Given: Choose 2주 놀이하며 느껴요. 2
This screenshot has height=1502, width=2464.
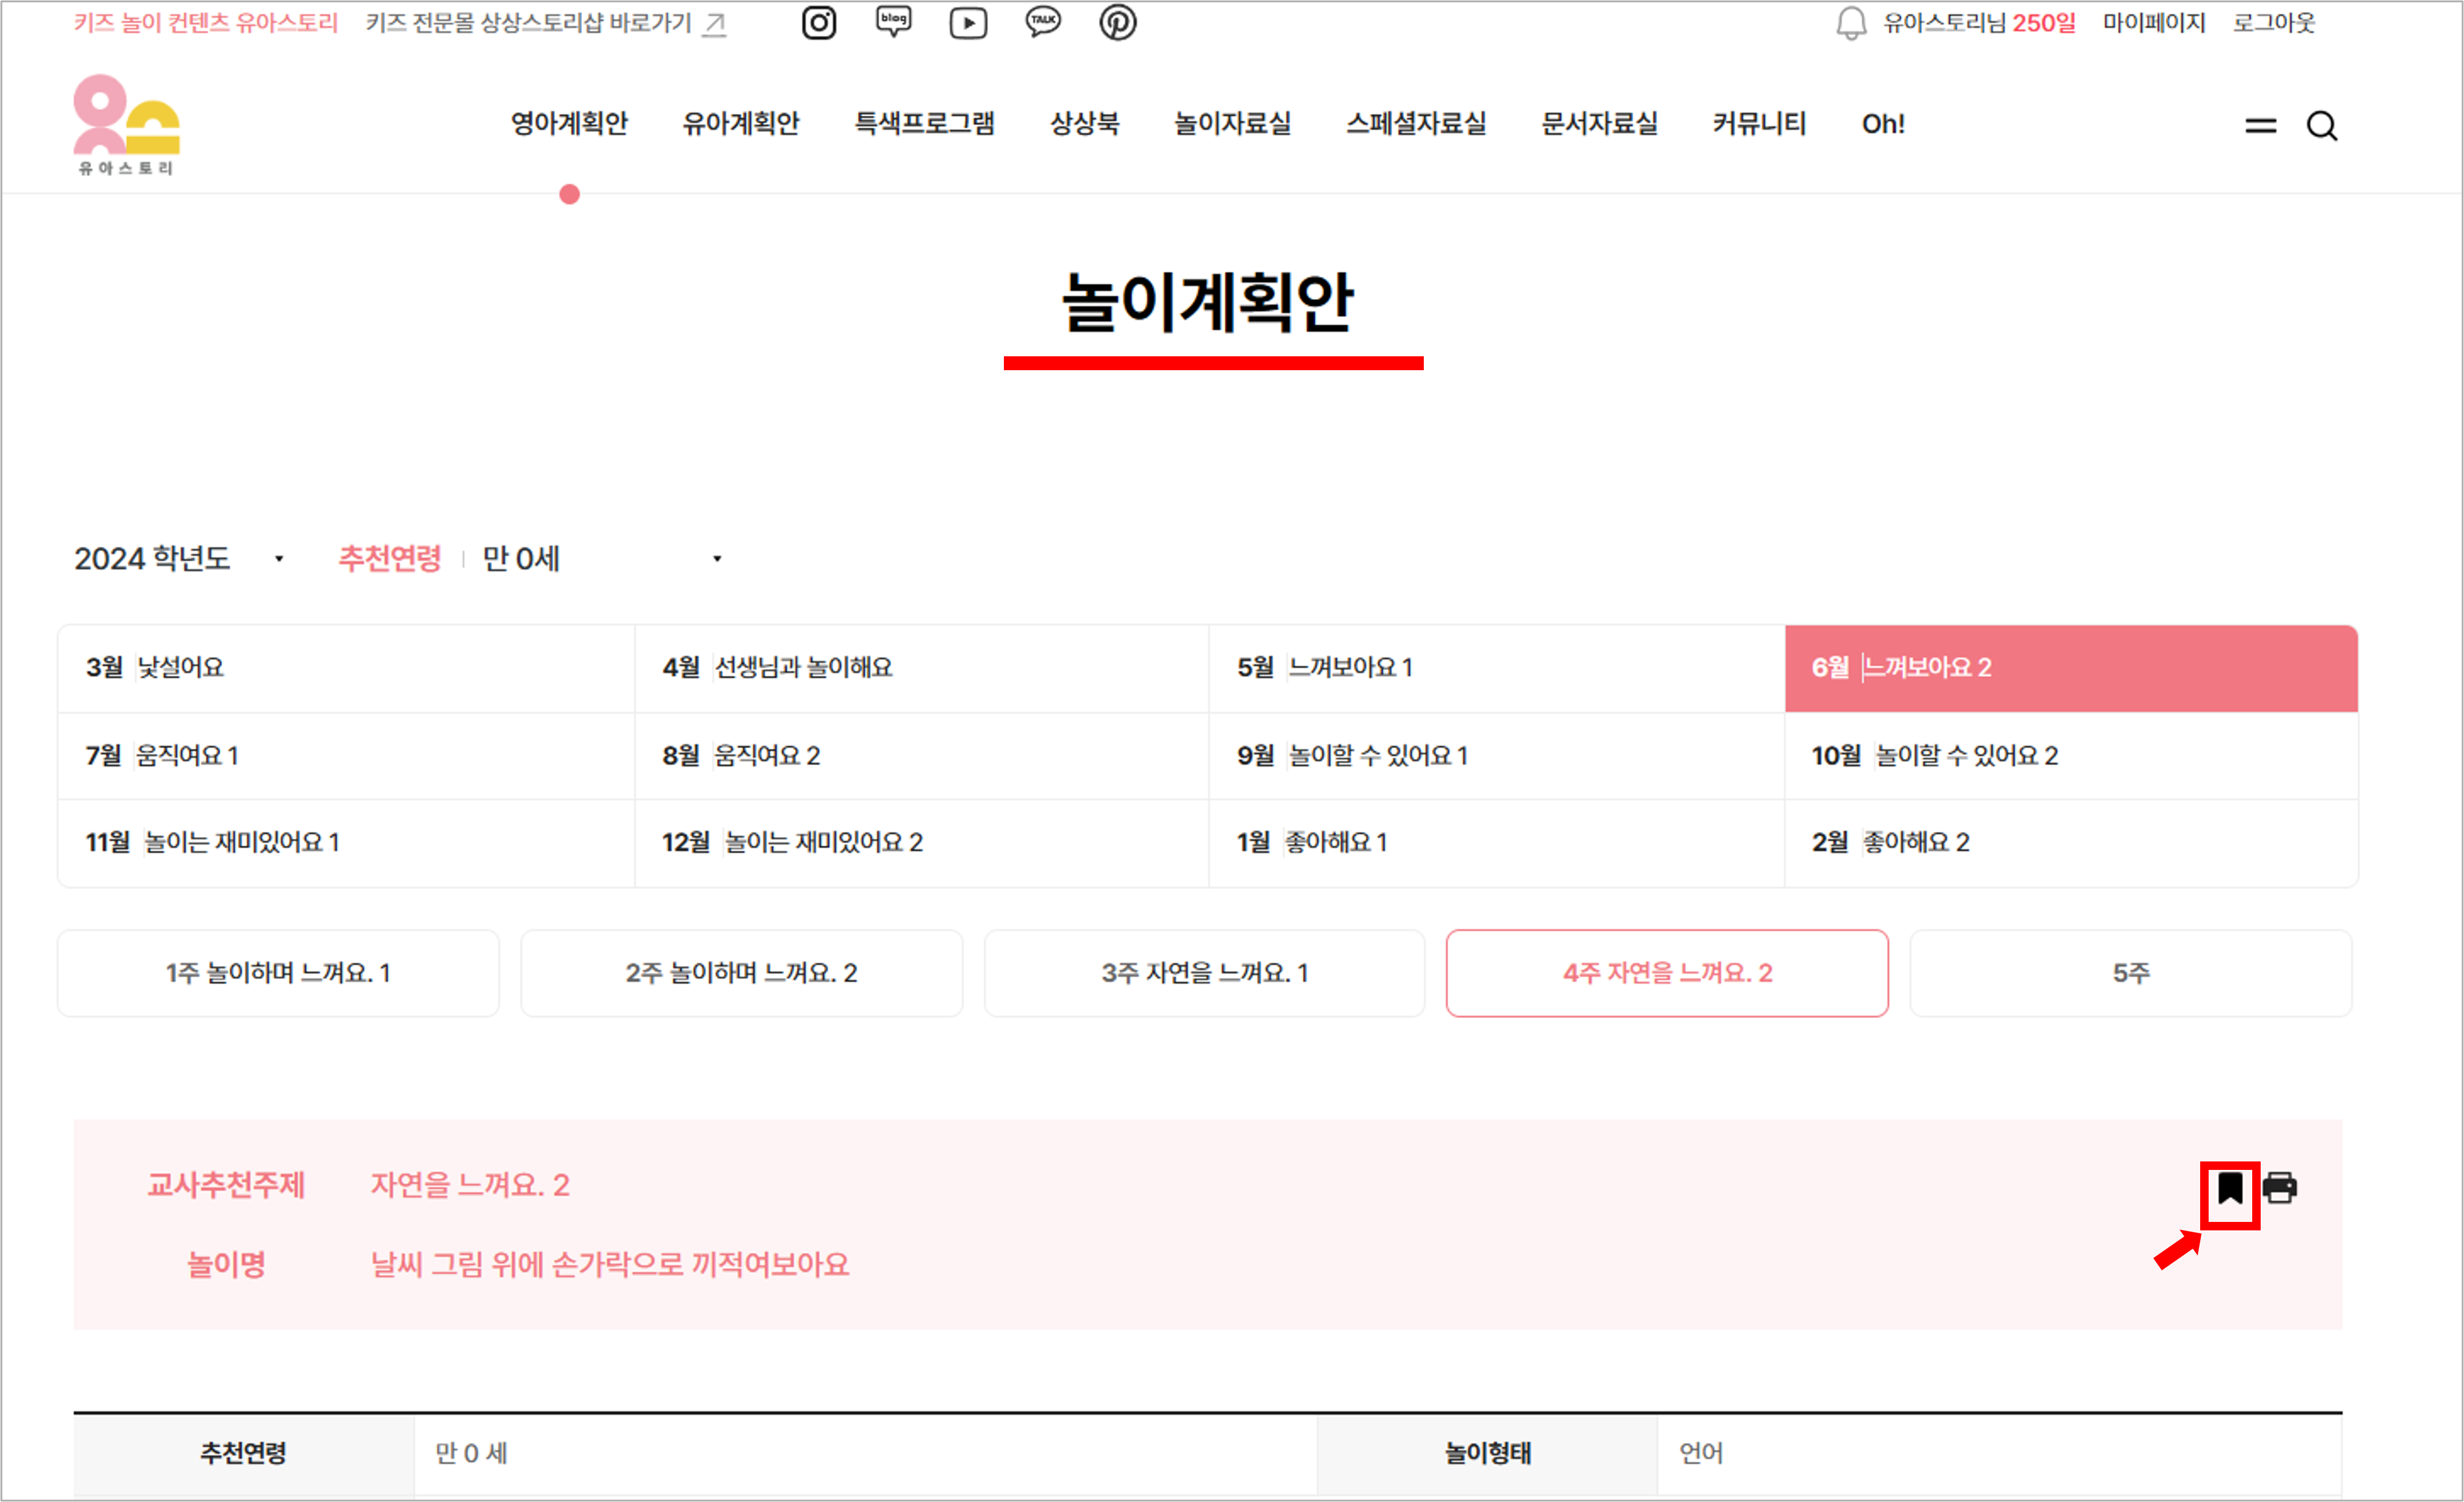Looking at the screenshot, I should coord(742,973).
